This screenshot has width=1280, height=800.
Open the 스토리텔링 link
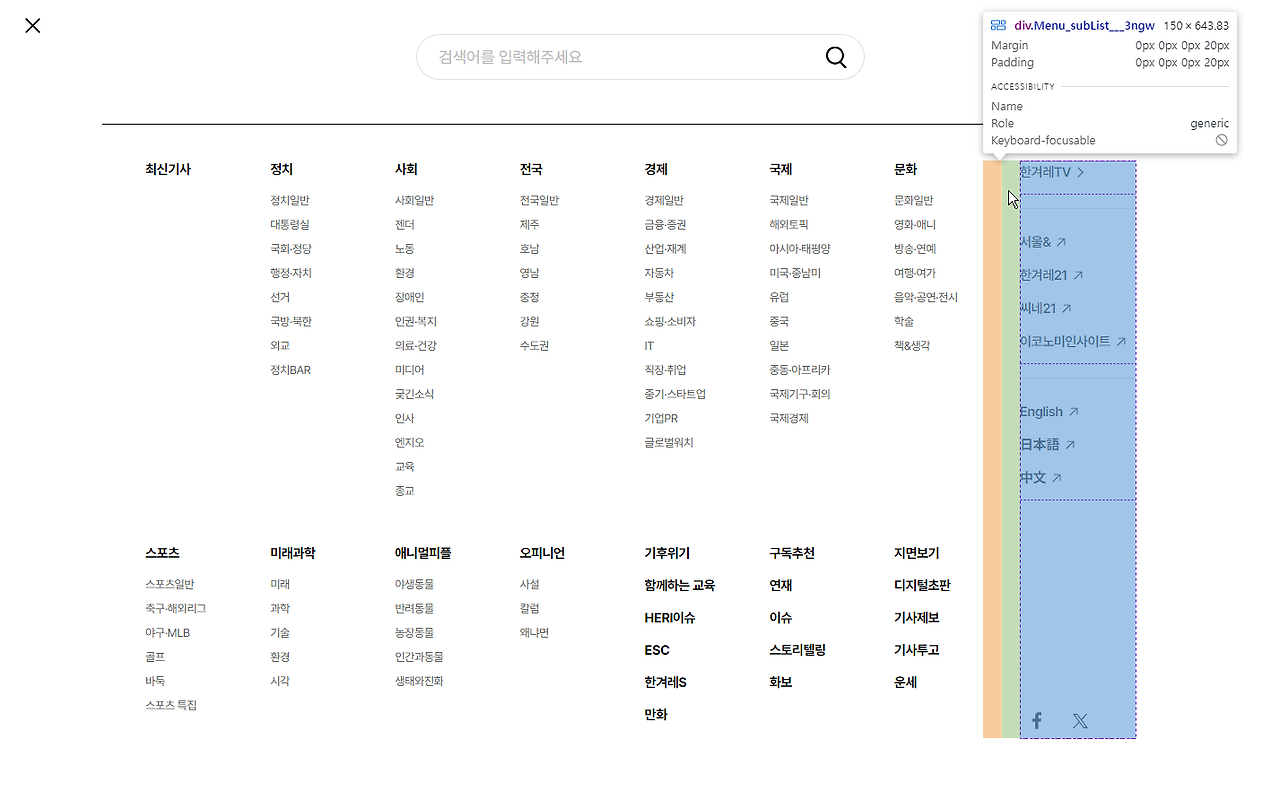coord(798,650)
